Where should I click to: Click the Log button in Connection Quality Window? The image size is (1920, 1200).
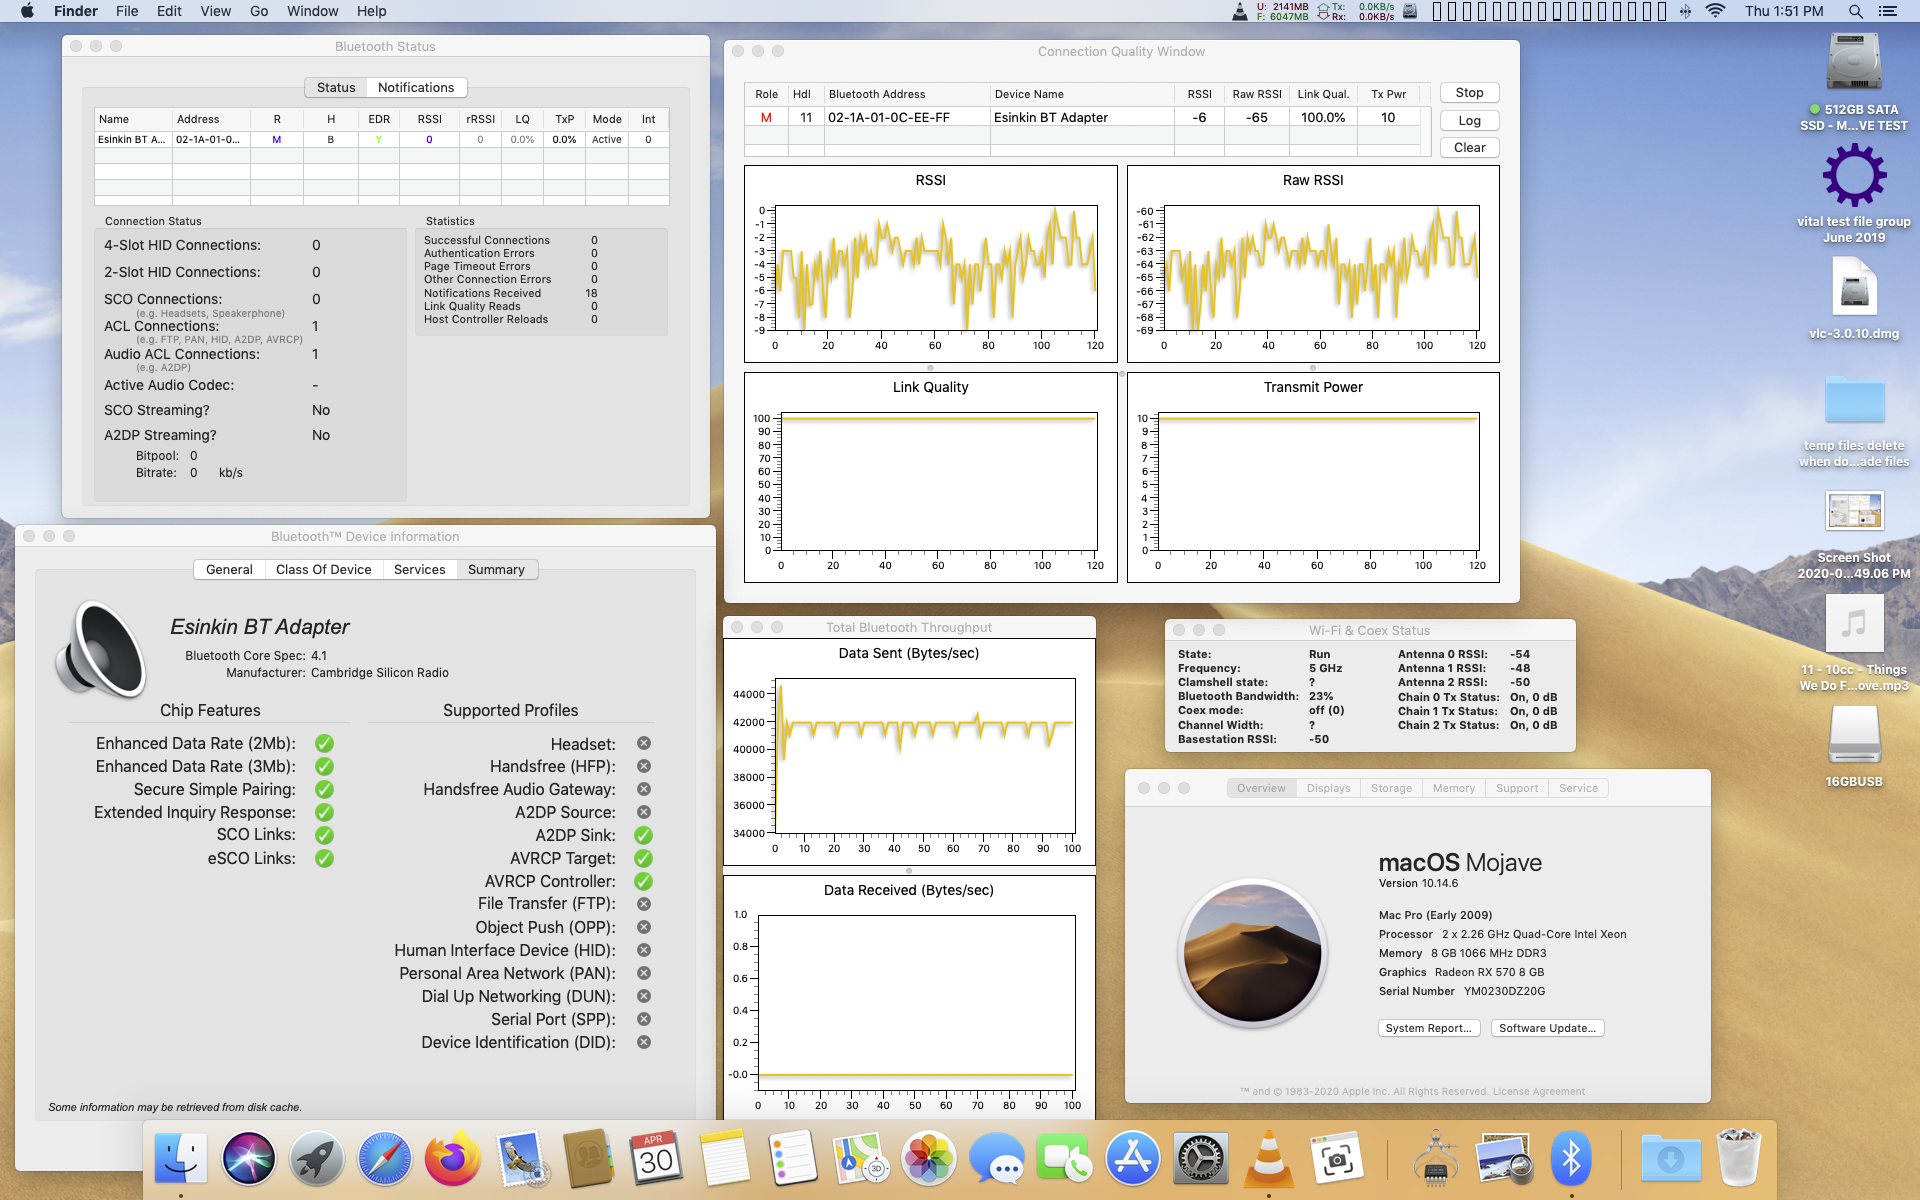tap(1468, 119)
